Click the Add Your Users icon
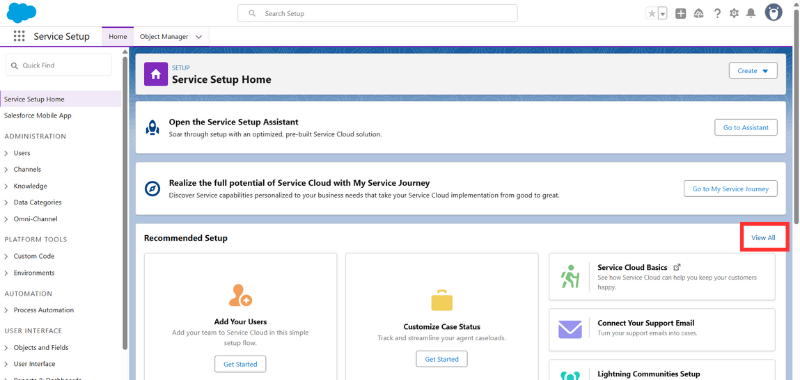Image resolution: width=800 pixels, height=380 pixels. click(x=240, y=295)
